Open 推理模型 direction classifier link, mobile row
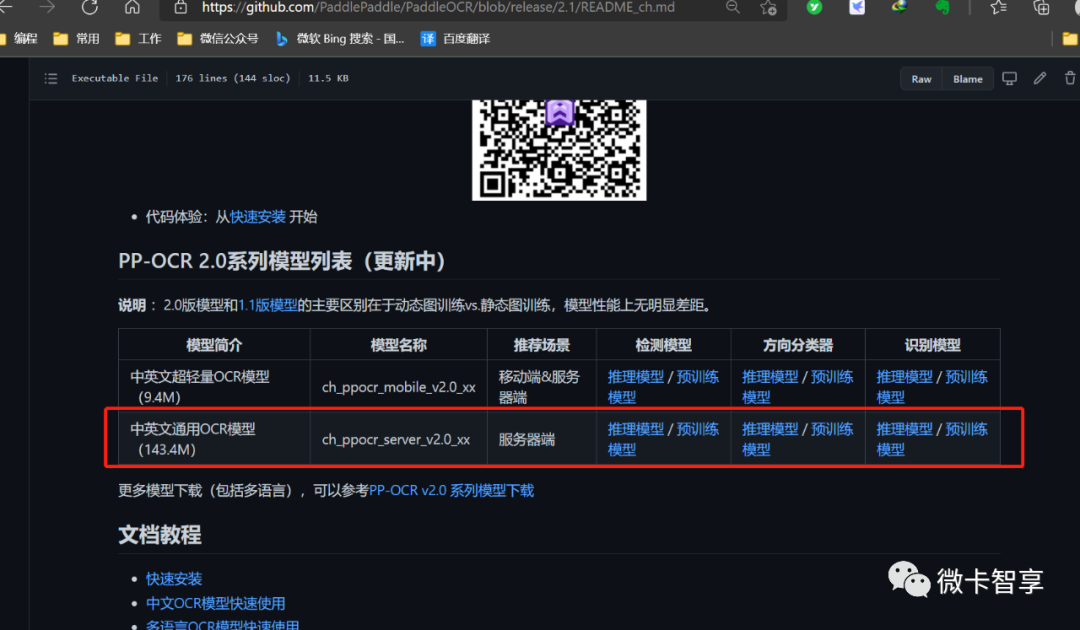1080x630 pixels. tap(770, 377)
